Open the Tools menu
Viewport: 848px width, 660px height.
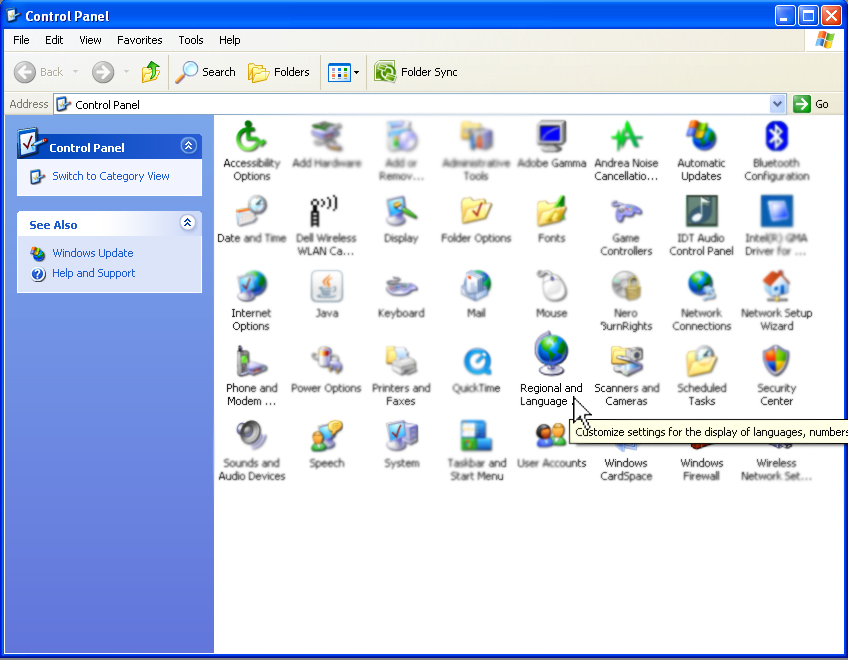pos(191,40)
